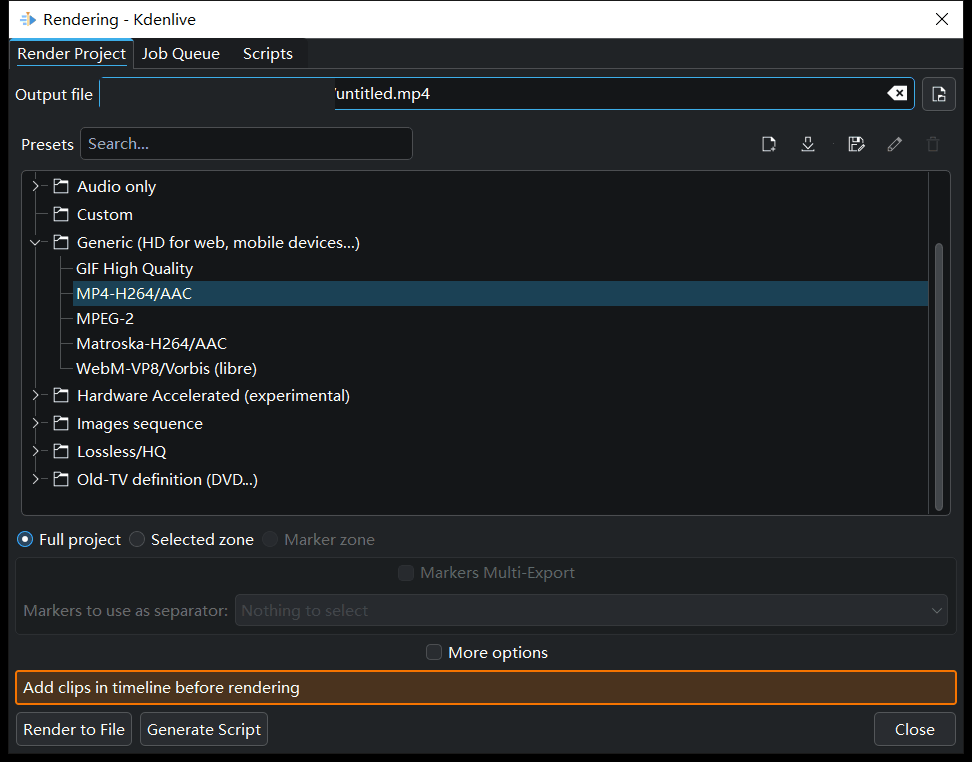Open the Markers to use as separator dropdown
This screenshot has height=762, width=972.
click(x=591, y=611)
